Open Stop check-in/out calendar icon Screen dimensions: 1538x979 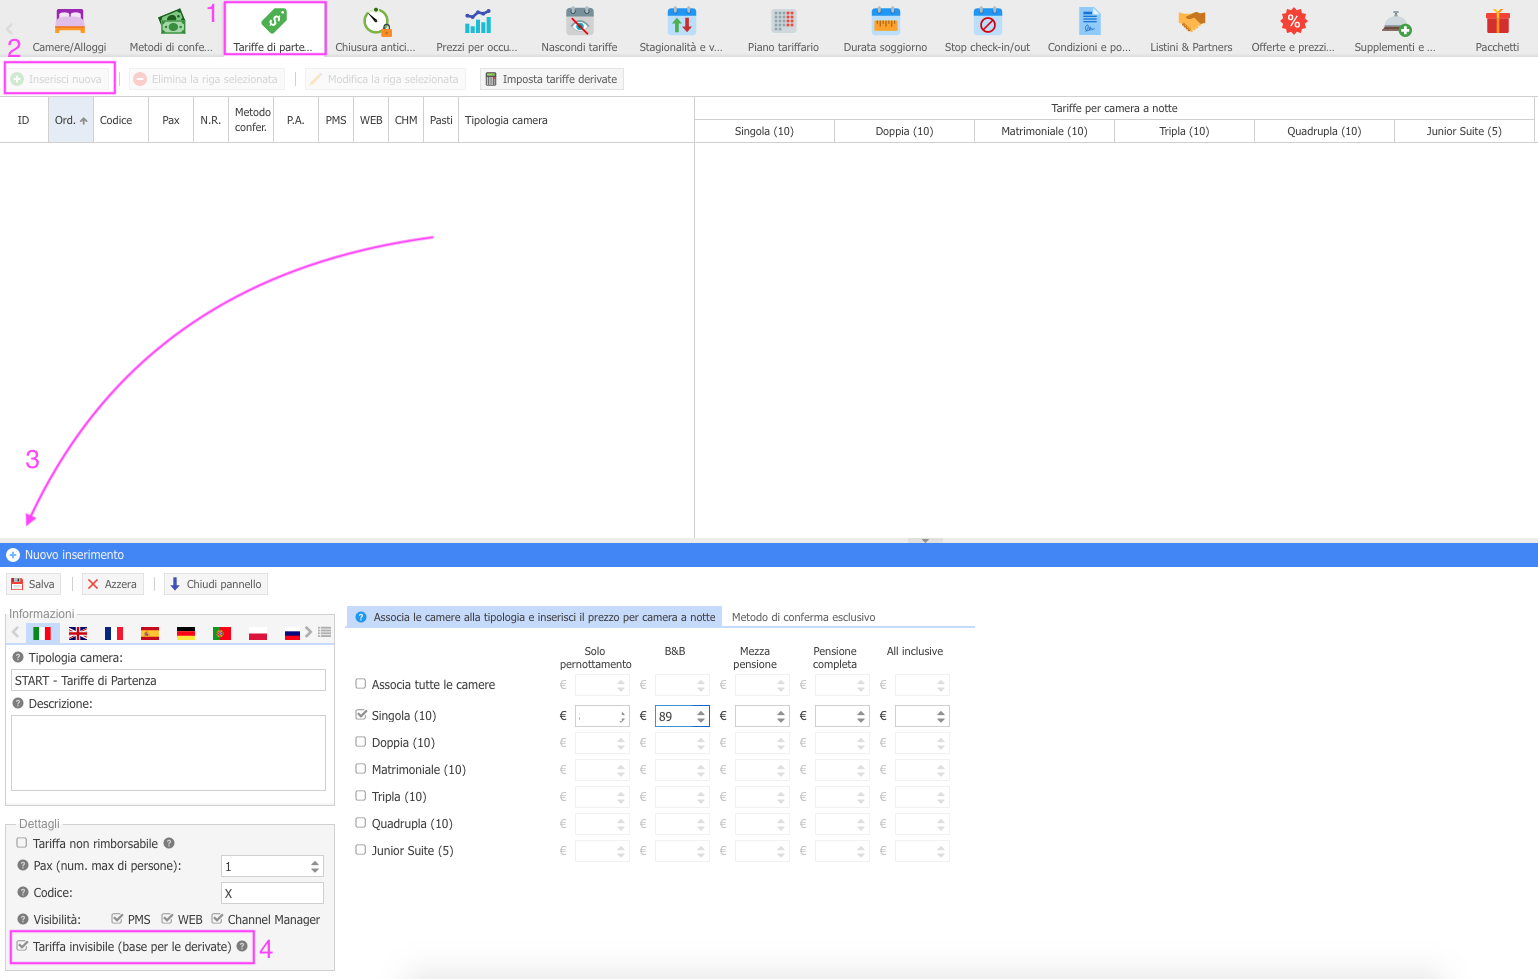coord(987,22)
